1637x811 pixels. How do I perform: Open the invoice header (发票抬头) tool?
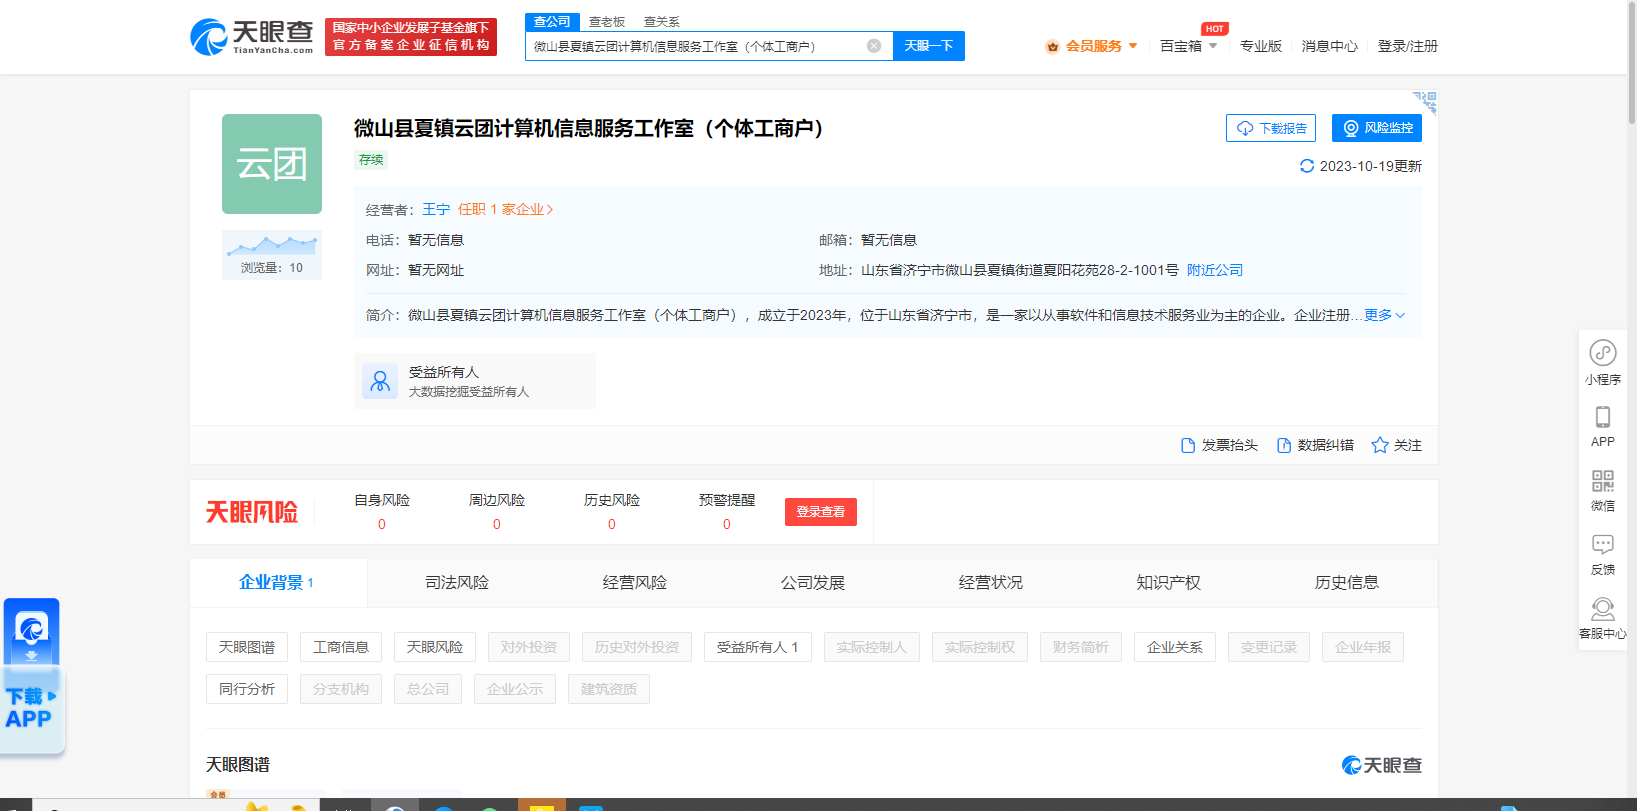pos(1219,445)
